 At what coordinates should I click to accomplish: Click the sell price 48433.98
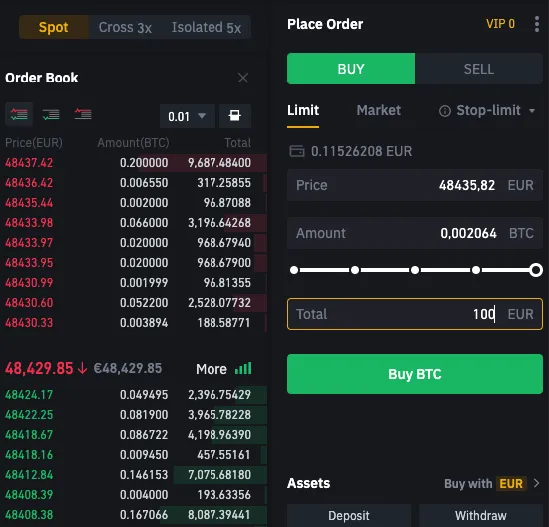29,223
